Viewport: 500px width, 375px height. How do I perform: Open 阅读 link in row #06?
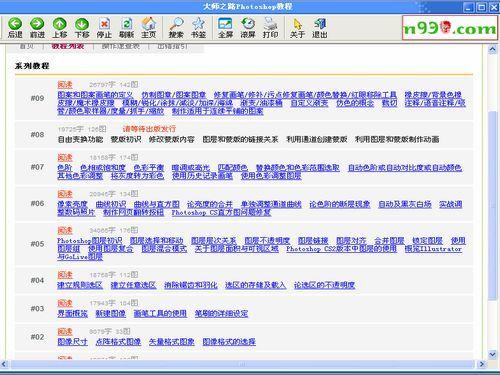65,194
